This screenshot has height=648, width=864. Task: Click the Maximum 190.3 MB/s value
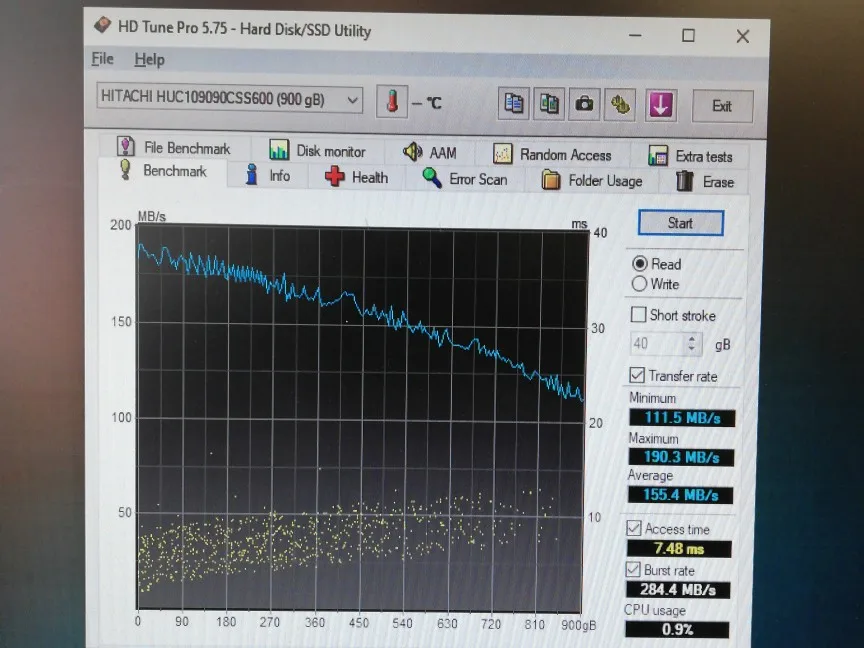coord(681,457)
